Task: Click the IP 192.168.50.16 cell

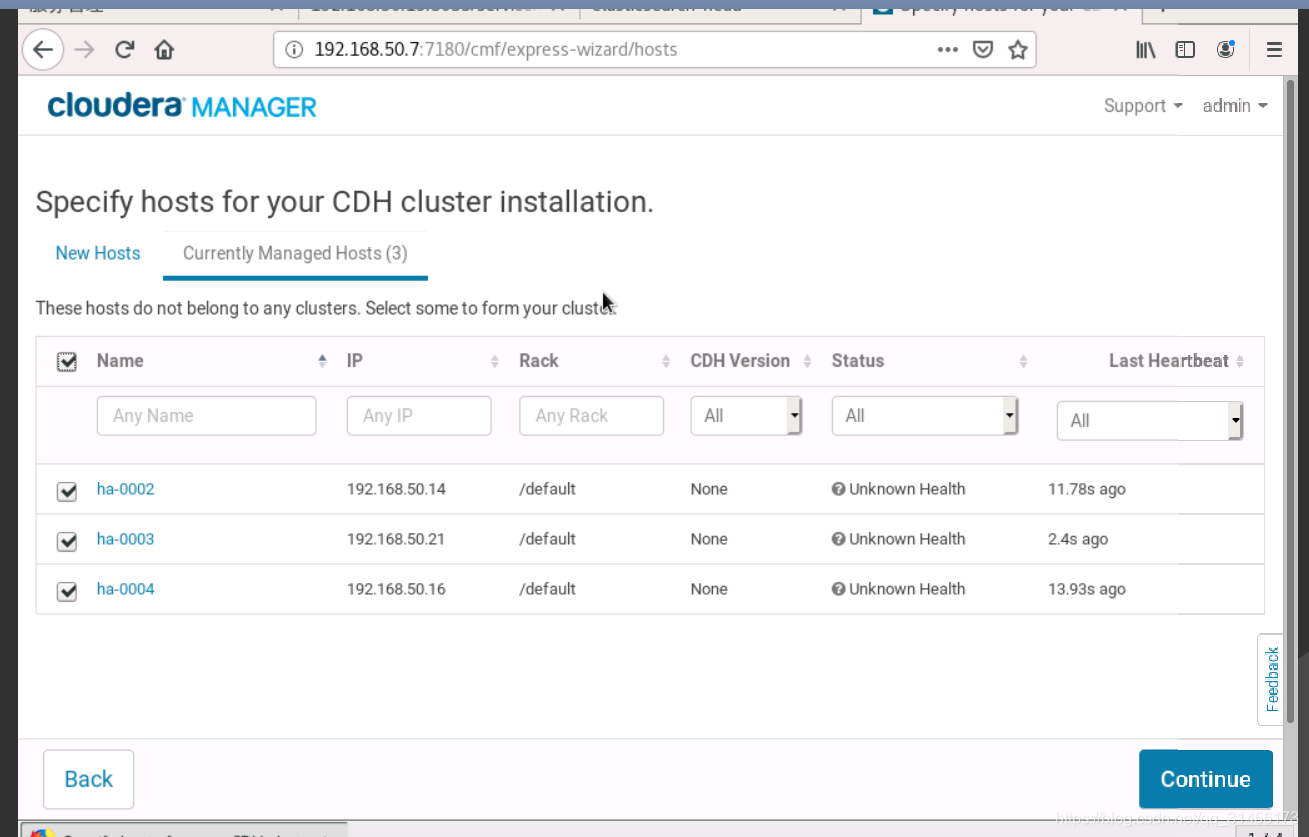Action: coord(396,589)
